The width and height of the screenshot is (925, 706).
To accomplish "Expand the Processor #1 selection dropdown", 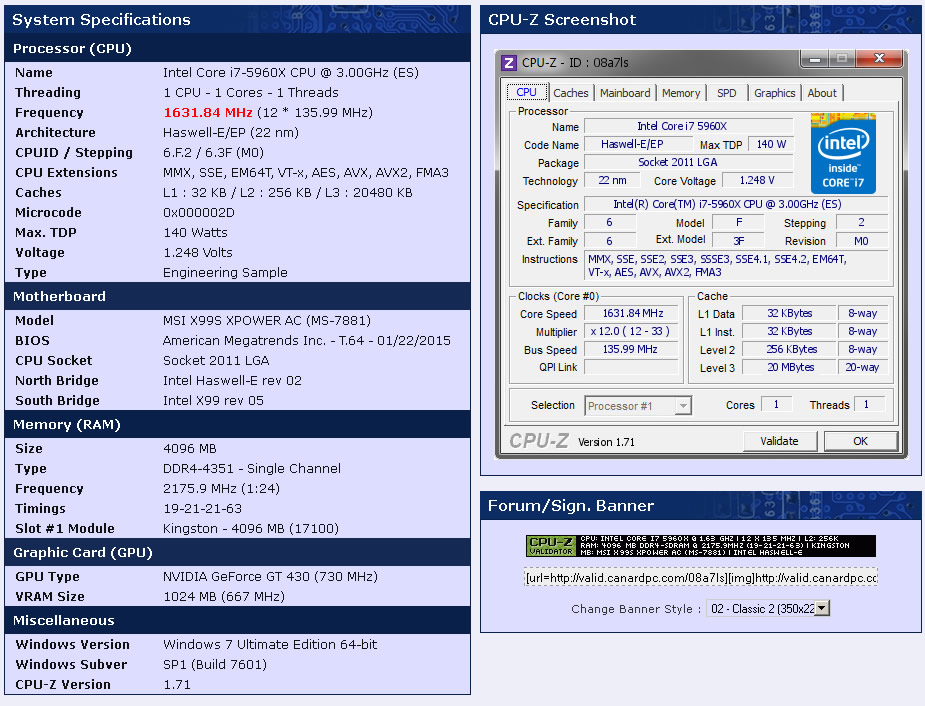I will (x=683, y=405).
